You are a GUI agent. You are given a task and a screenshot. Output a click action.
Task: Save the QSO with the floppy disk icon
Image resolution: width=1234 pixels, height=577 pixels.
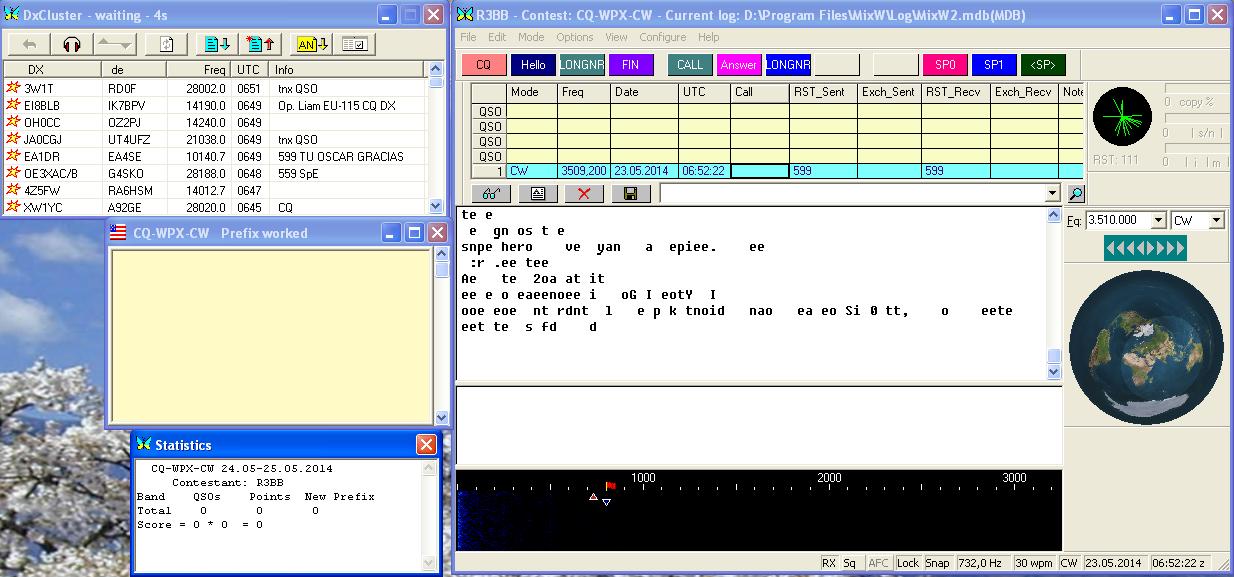coord(630,193)
